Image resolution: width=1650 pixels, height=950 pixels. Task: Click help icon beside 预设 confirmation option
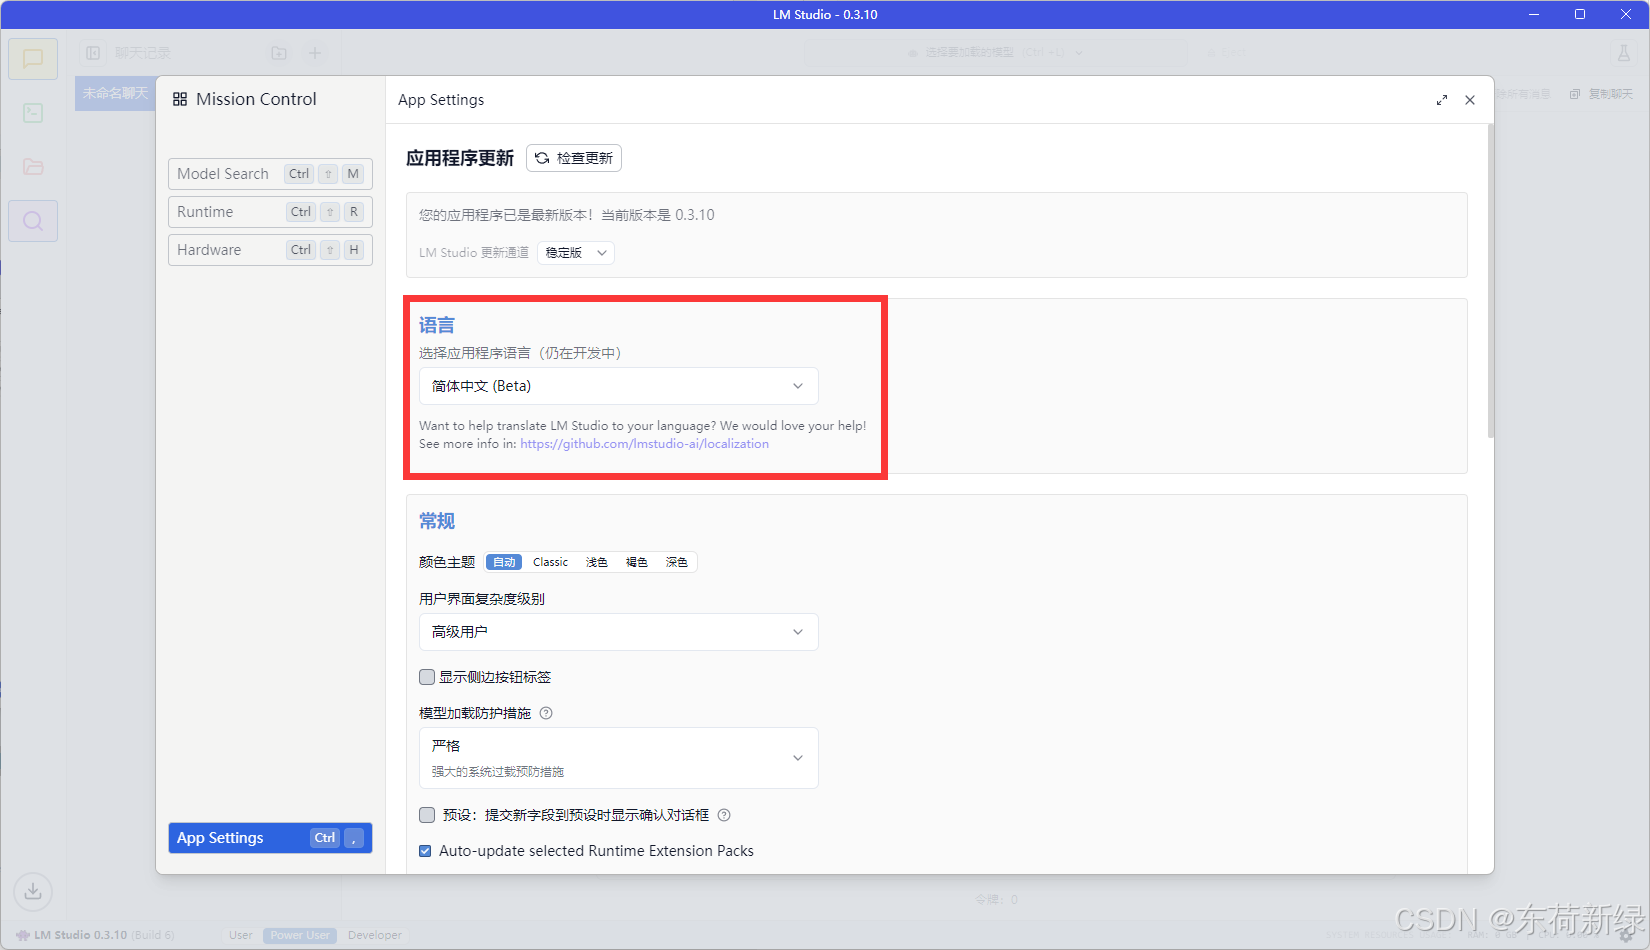click(724, 815)
